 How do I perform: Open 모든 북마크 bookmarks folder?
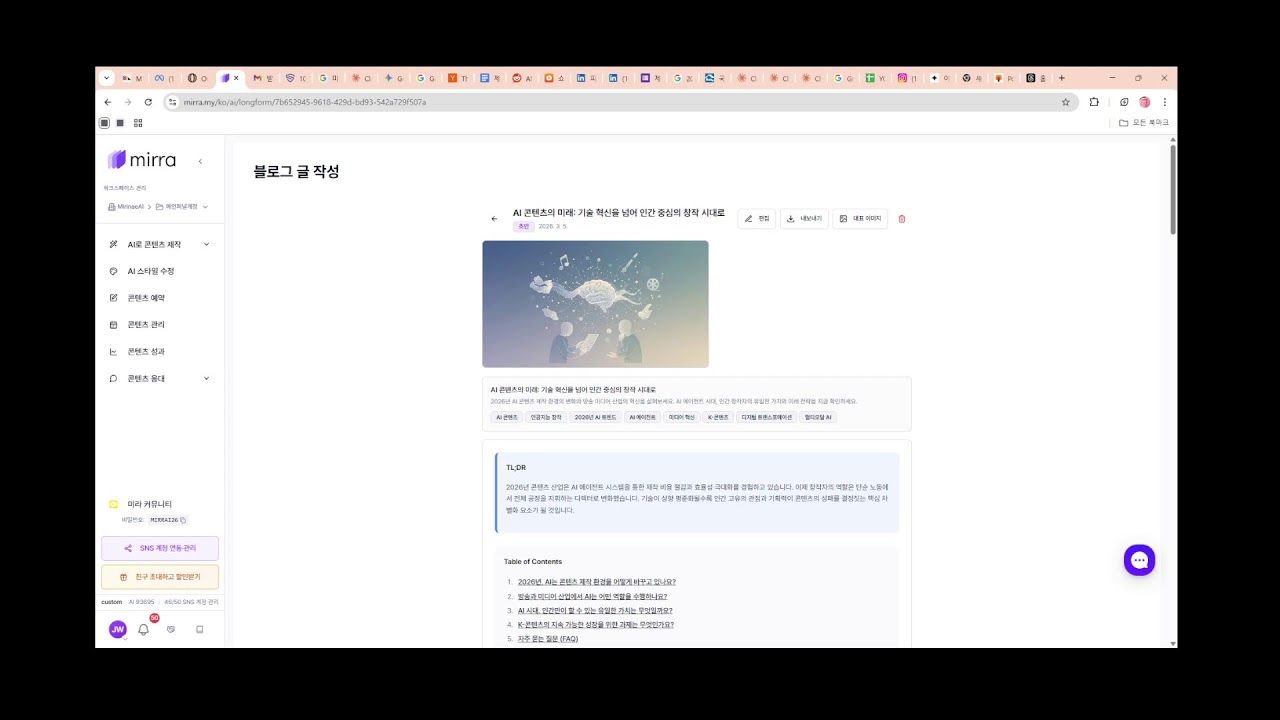1144,123
